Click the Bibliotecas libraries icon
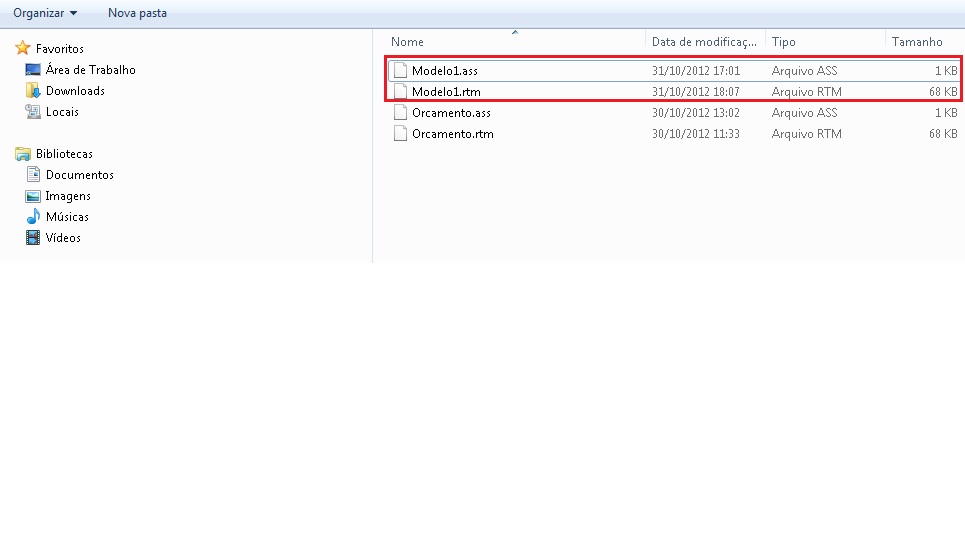 (23, 154)
